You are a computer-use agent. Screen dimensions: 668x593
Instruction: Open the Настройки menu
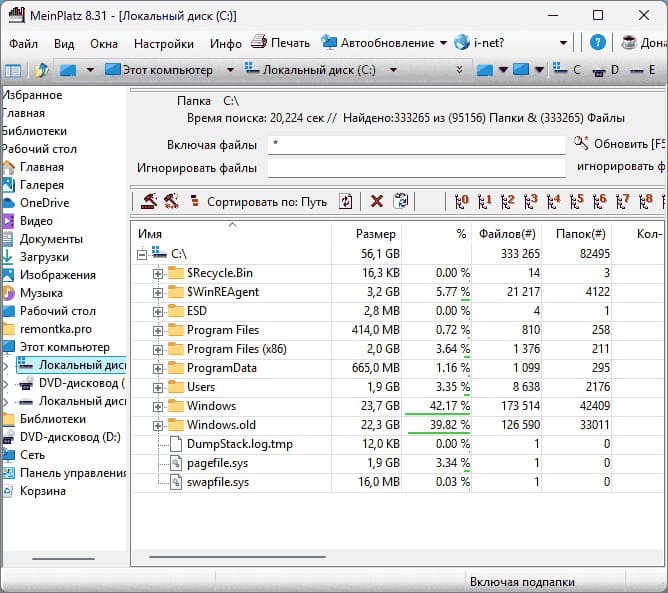[x=164, y=43]
